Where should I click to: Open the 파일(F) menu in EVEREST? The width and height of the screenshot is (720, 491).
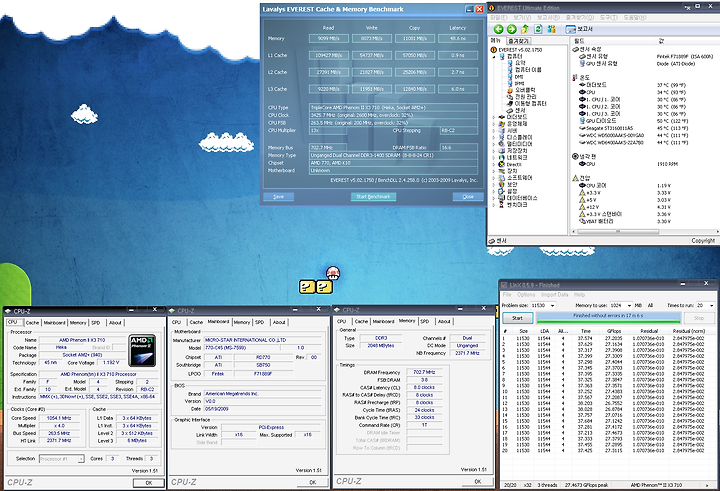[498, 17]
